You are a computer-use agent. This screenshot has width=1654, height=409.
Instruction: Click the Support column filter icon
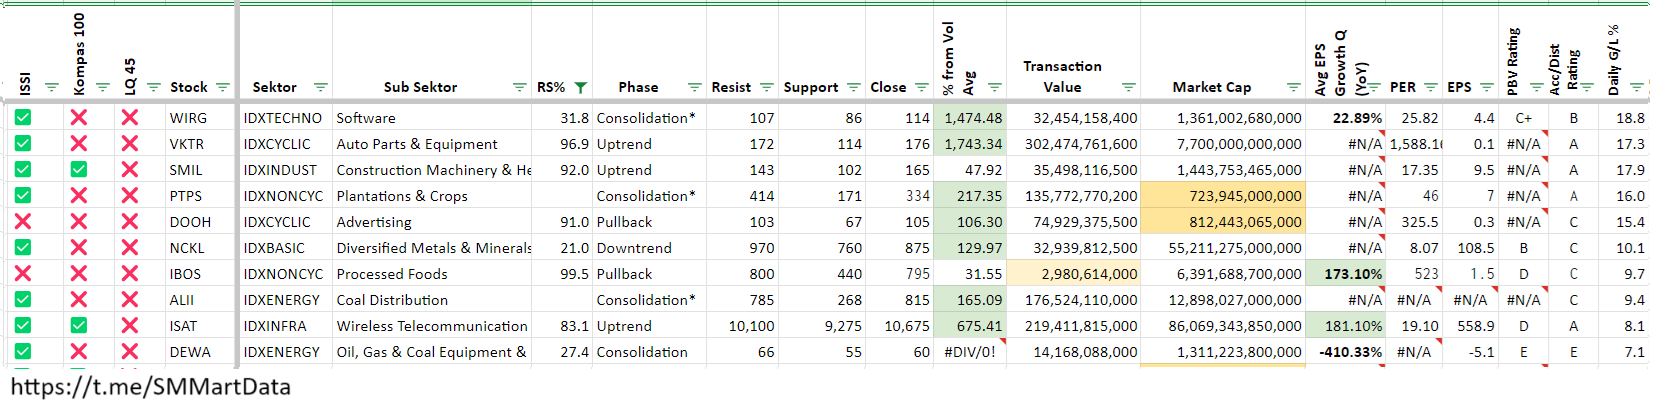point(853,88)
